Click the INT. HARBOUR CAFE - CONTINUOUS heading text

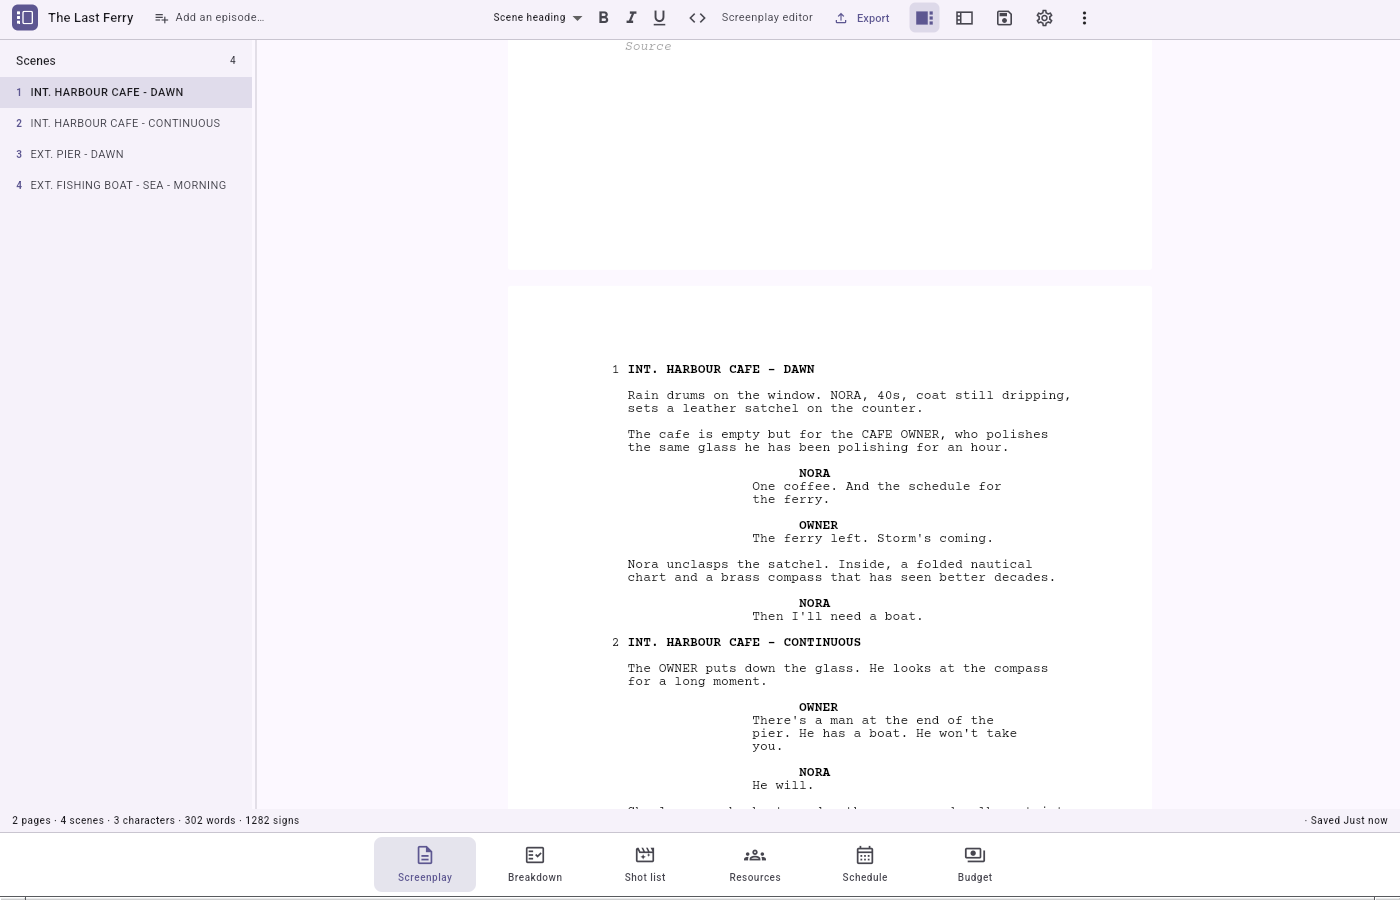click(x=744, y=642)
